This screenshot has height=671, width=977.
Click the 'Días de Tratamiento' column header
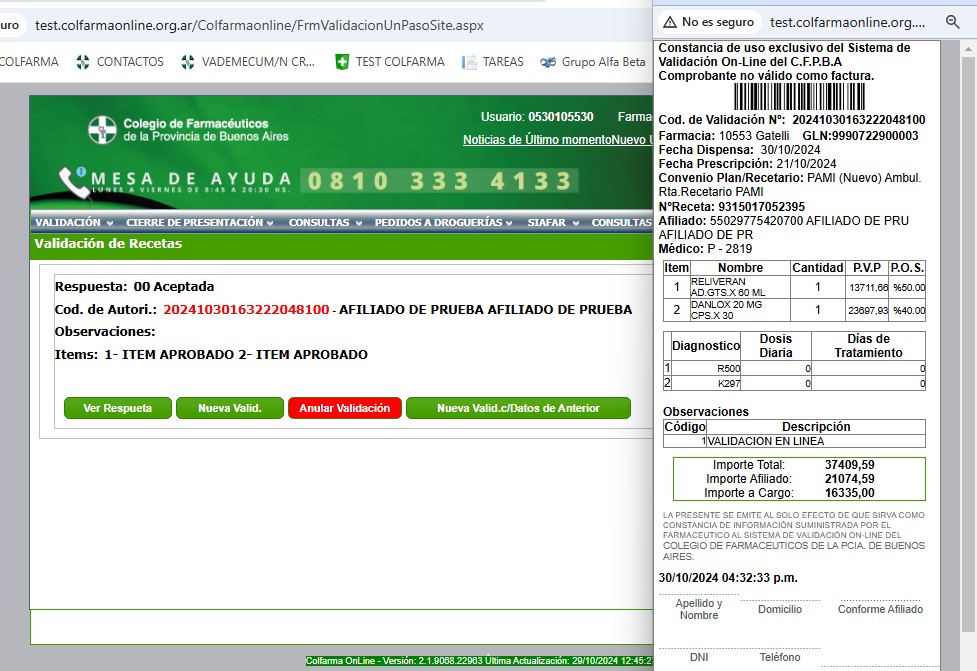(x=868, y=346)
